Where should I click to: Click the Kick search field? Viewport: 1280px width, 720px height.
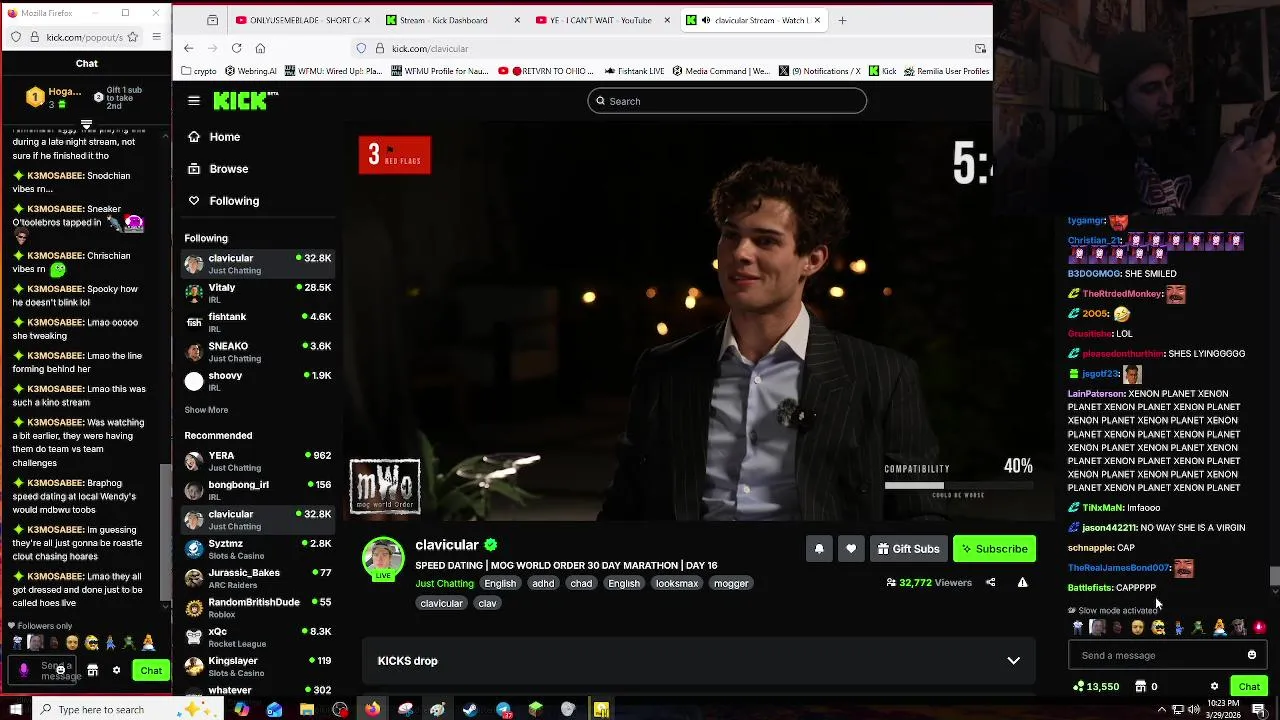coord(727,101)
